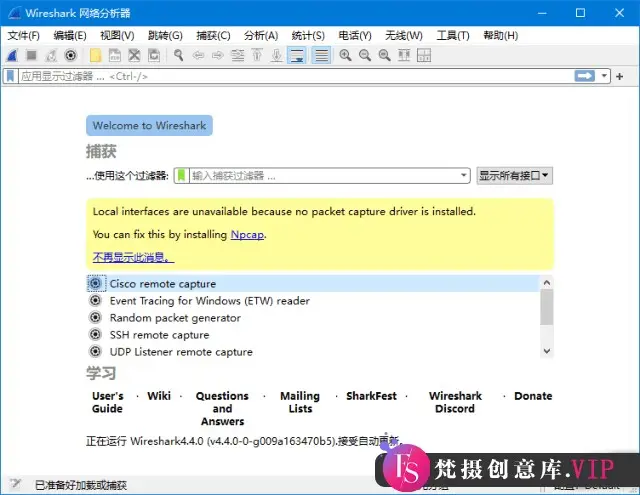Image resolution: width=640 pixels, height=495 pixels.
Task: Open the Mailing Lists link
Action: point(300,402)
